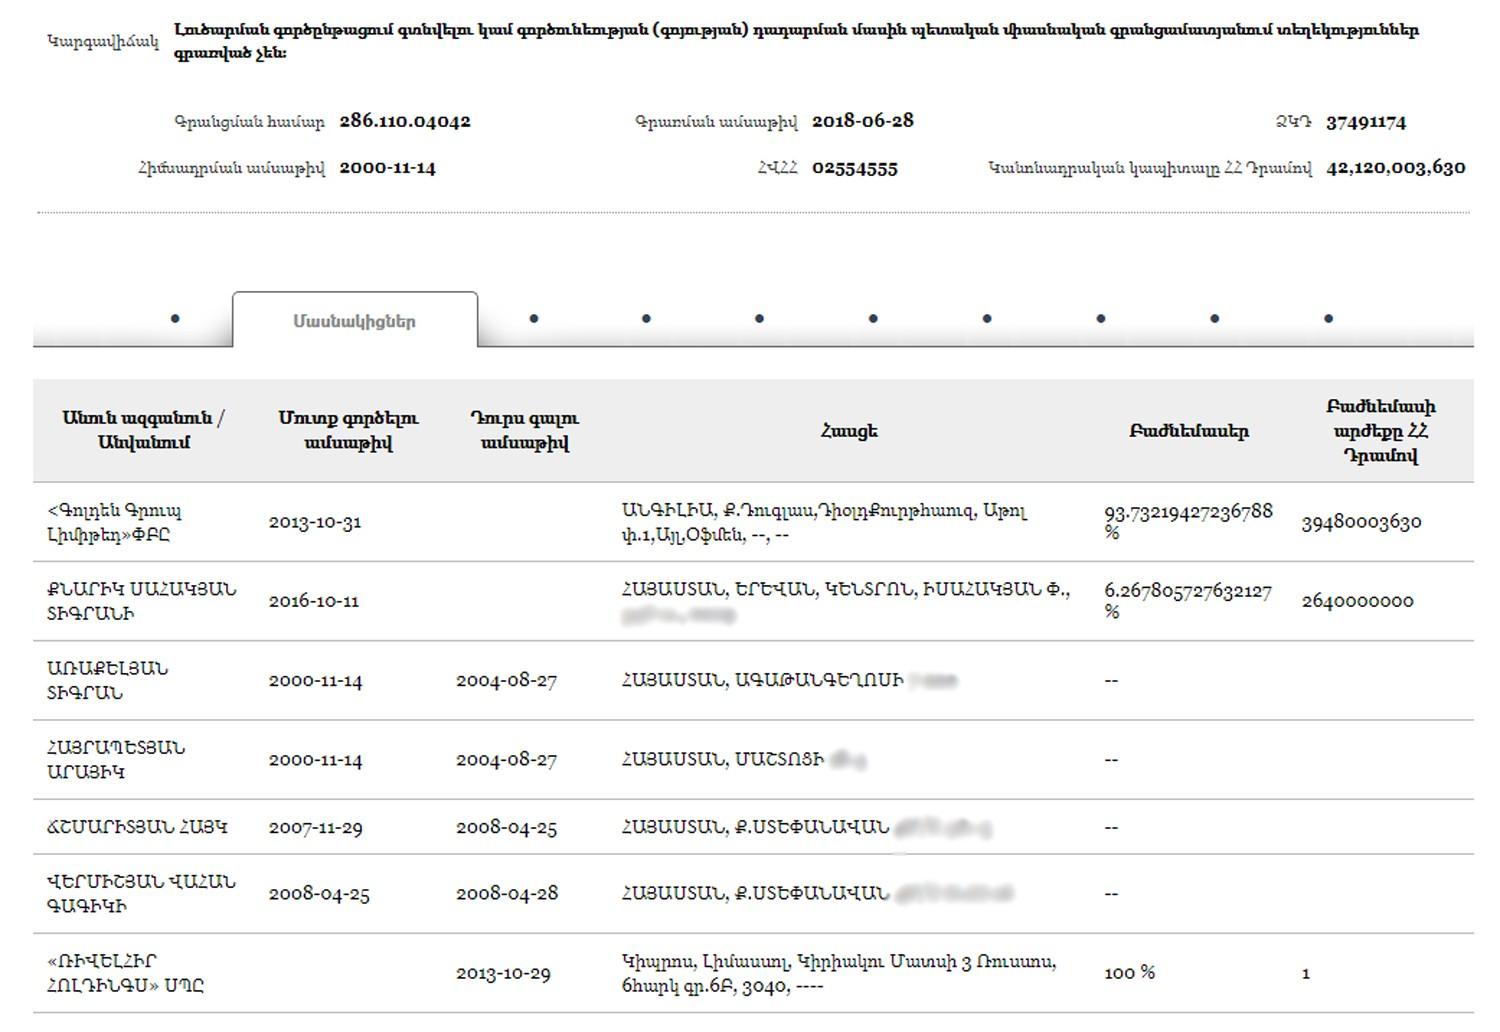Click participant ՔՆԱՐԻԿ ՍԱՀԱԿՅԱՆ ՏԻԳՐԱՆԻ
The height and width of the screenshot is (1032, 1500).
click(141, 601)
